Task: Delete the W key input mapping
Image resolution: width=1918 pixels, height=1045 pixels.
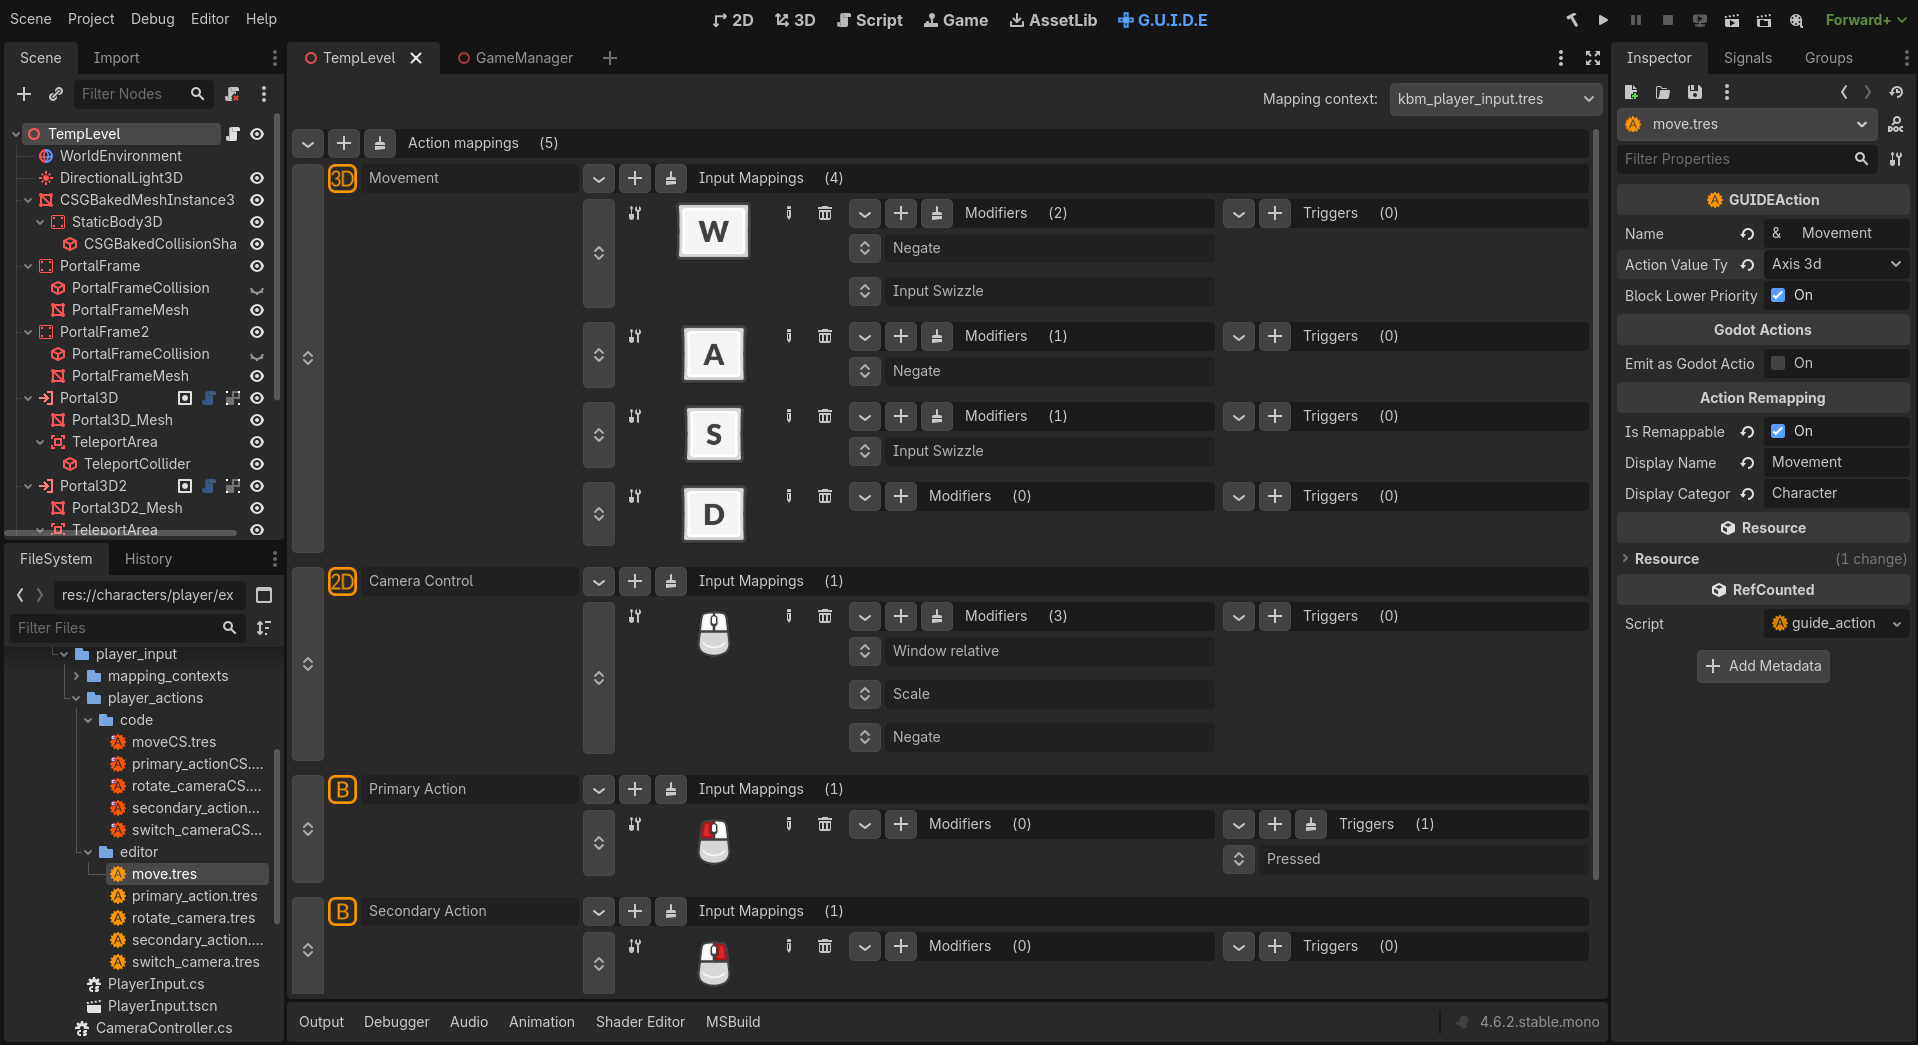Action: 825,213
